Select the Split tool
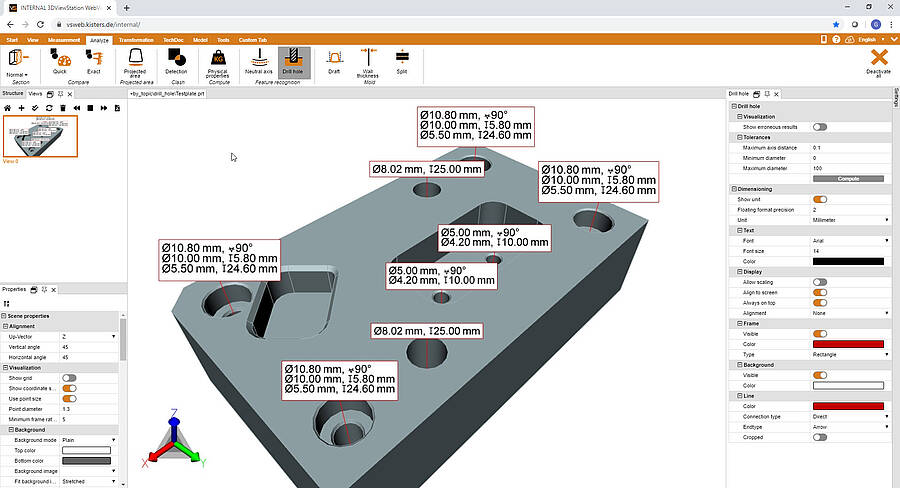 coord(402,61)
